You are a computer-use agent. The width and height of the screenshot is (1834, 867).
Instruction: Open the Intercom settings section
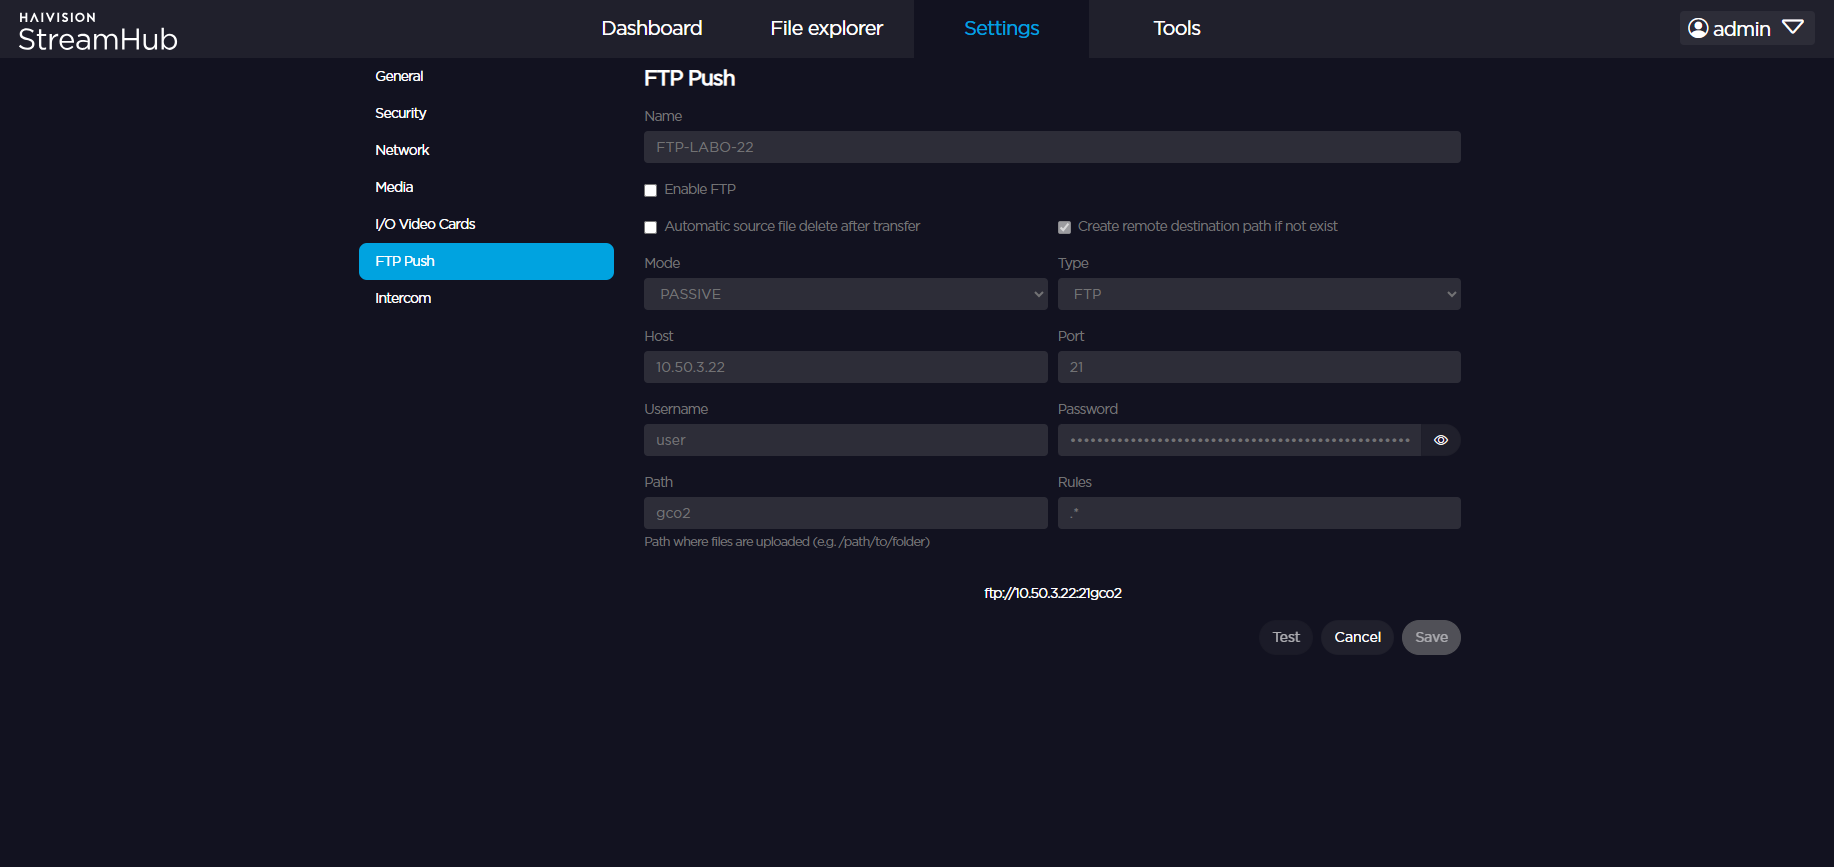tap(403, 298)
